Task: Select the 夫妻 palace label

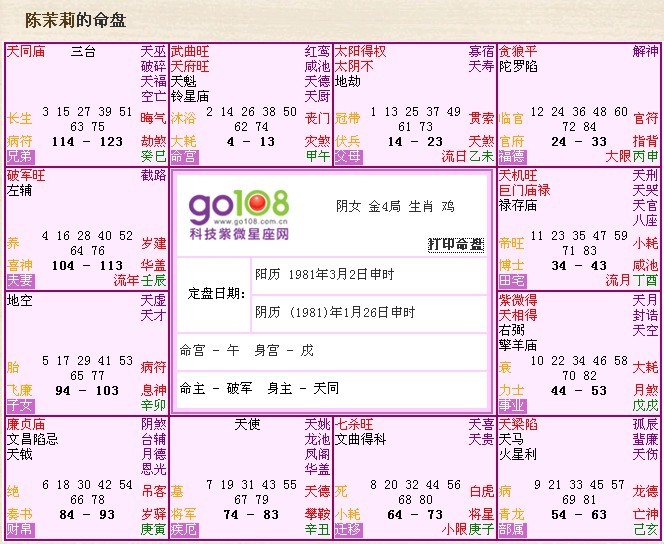Action: tap(19, 281)
